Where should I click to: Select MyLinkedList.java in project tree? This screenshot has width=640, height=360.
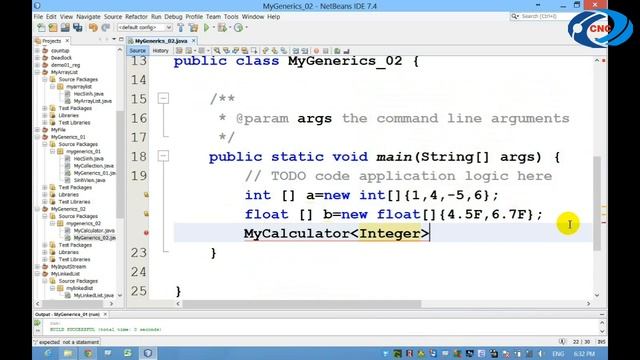click(x=93, y=295)
